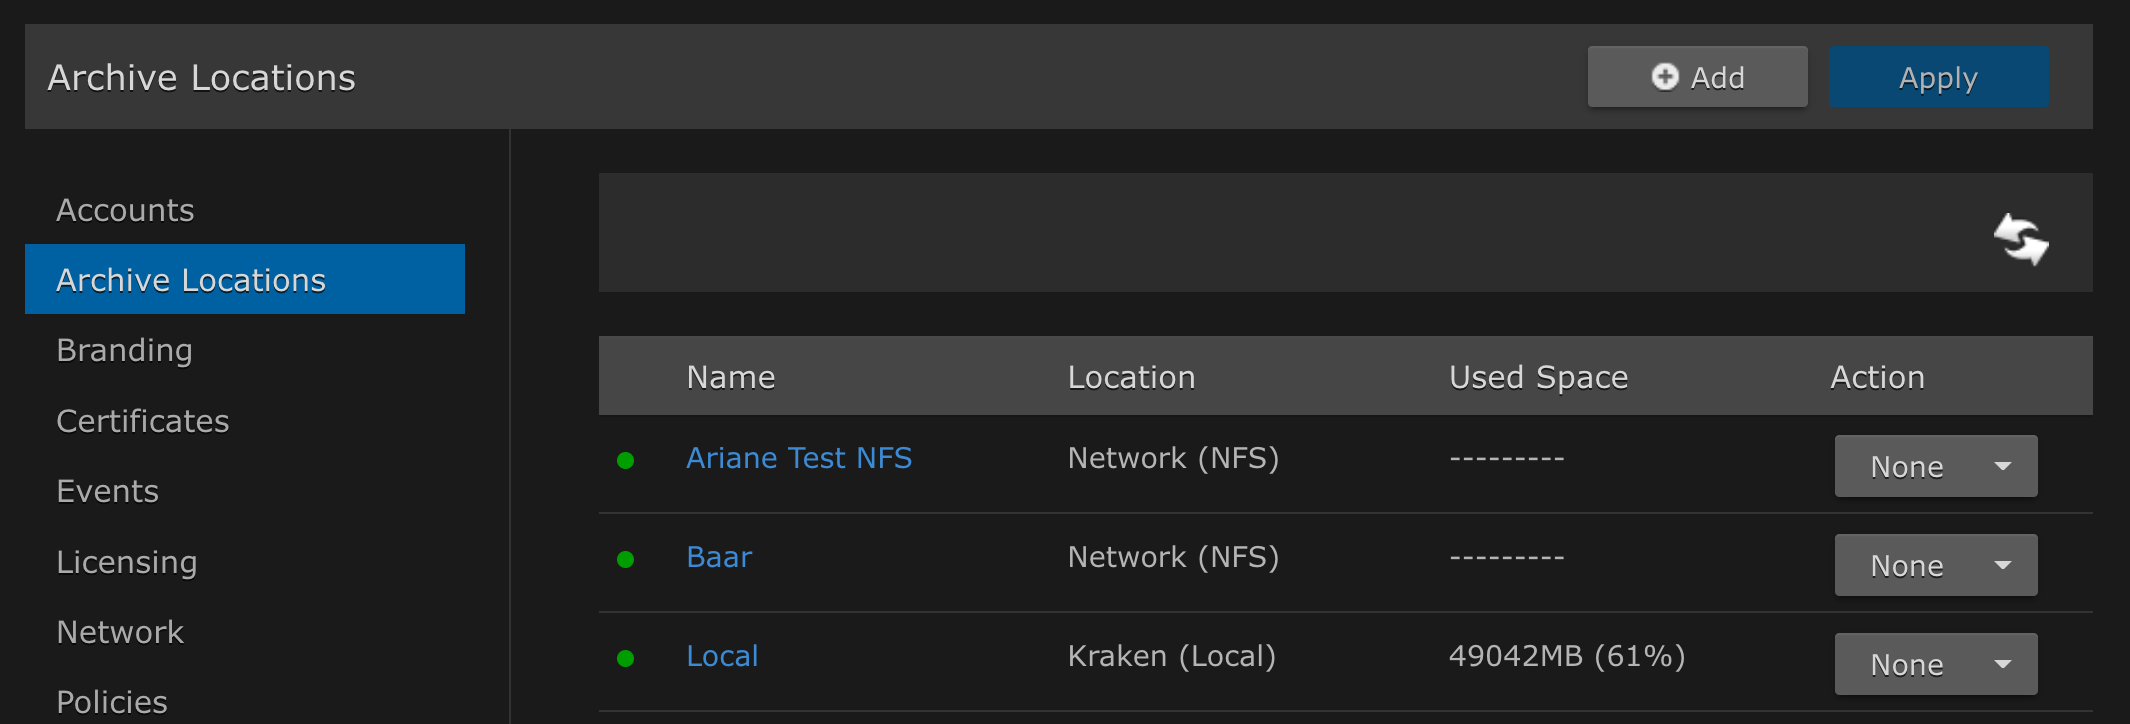
Task: Click the Add button with plus icon
Action: point(1697,77)
